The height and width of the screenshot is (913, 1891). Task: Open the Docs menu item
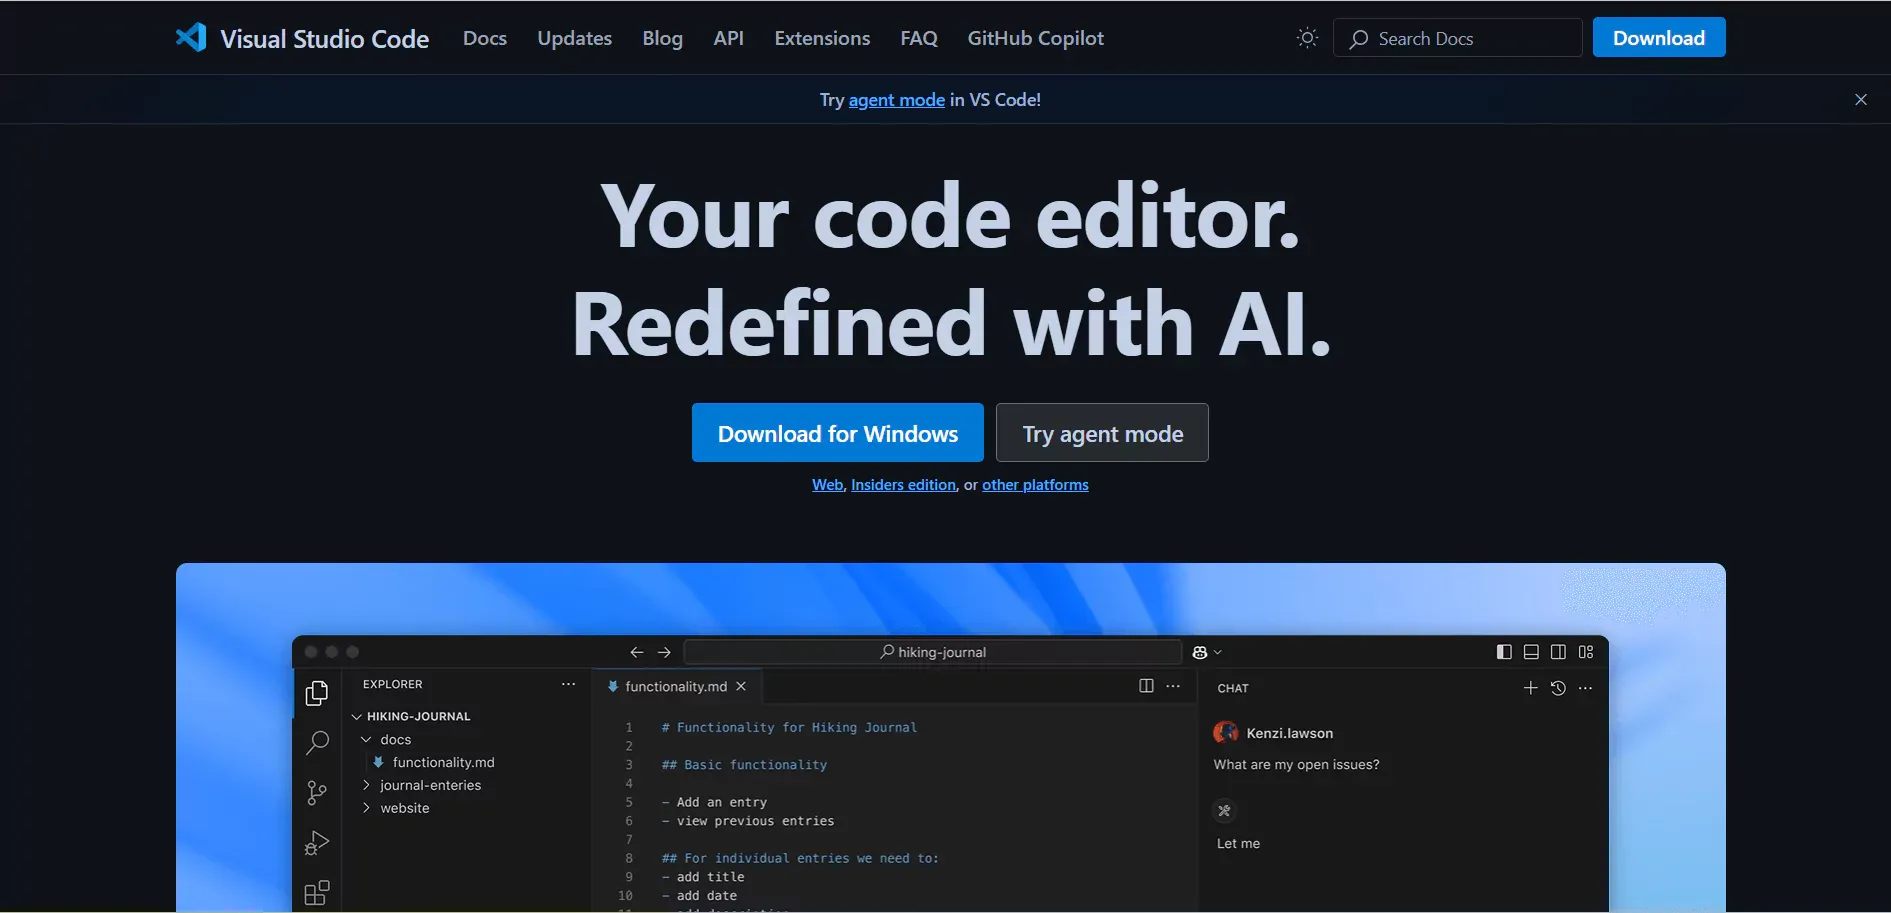pyautogui.click(x=485, y=38)
